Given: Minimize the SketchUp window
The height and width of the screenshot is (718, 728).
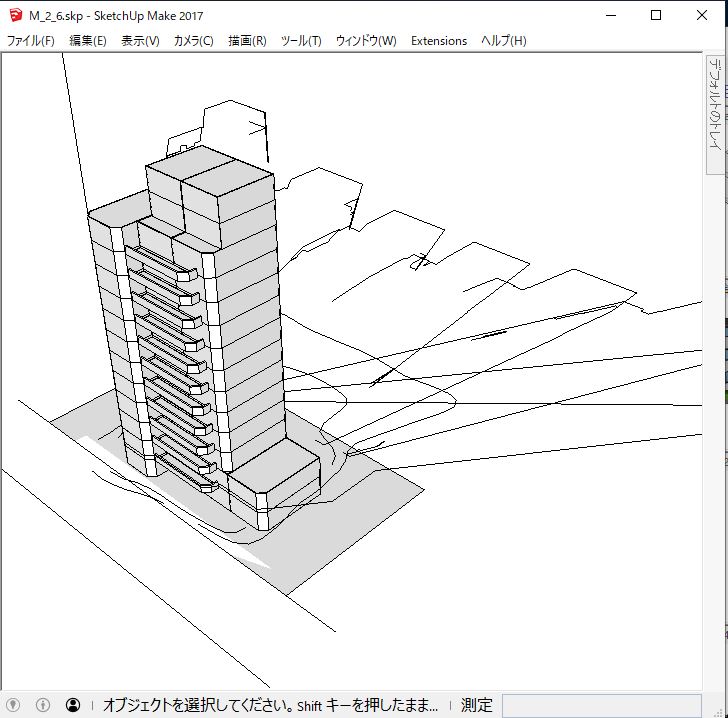Looking at the screenshot, I should point(611,15).
